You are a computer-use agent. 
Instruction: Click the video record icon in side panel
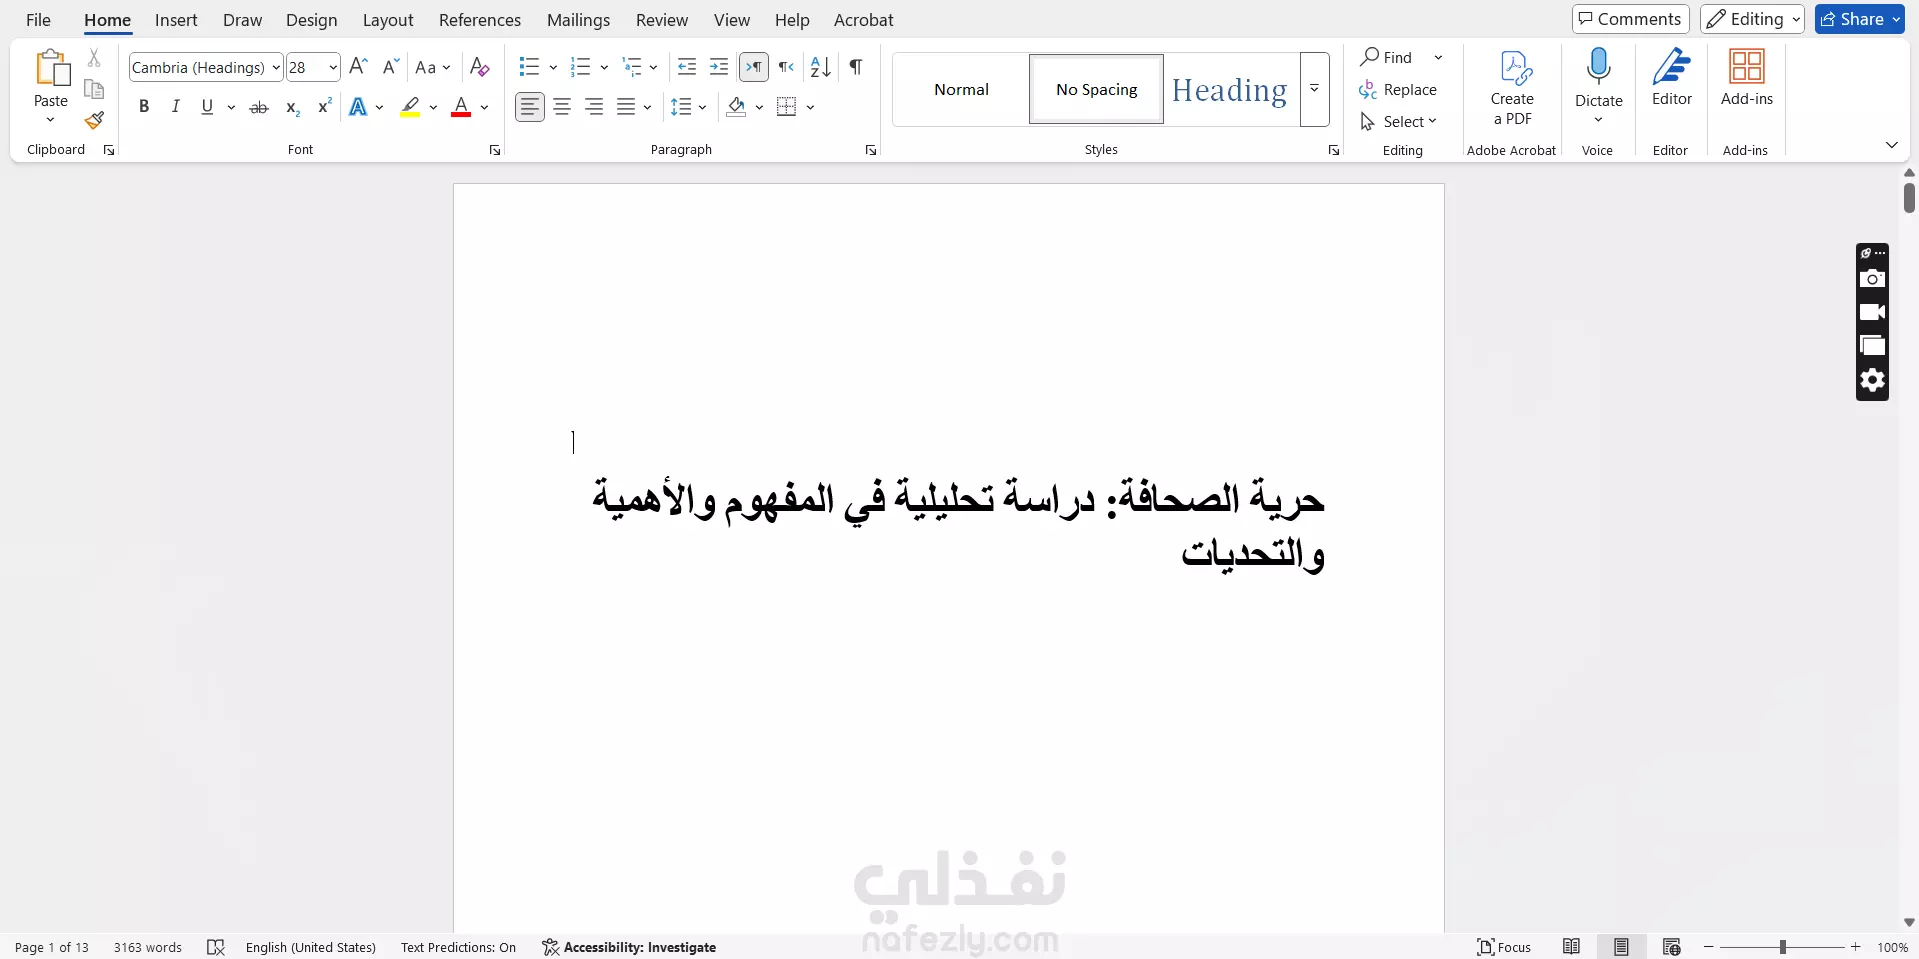(1872, 312)
